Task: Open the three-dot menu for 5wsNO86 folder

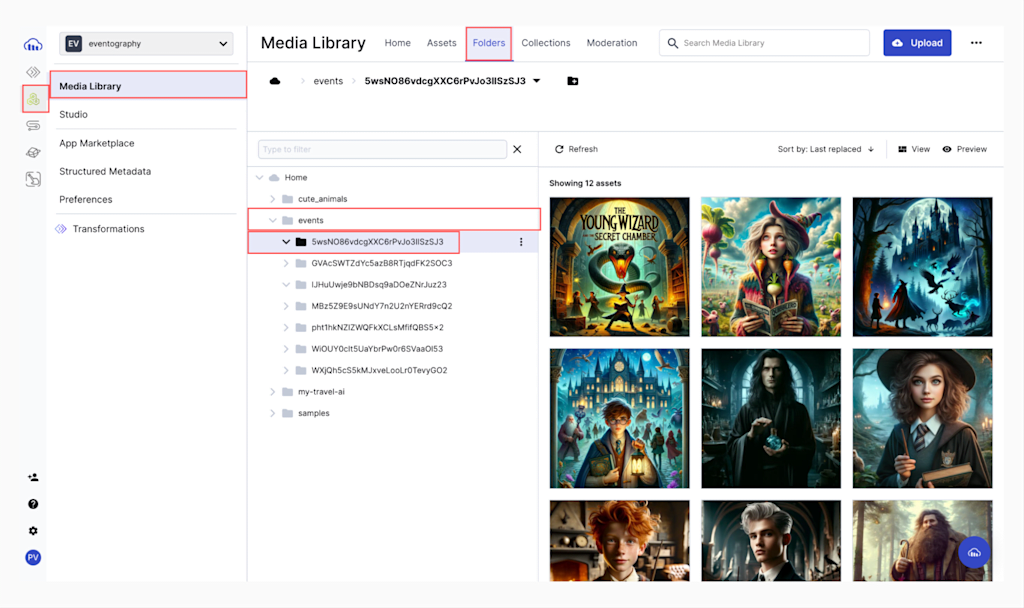Action: click(521, 242)
